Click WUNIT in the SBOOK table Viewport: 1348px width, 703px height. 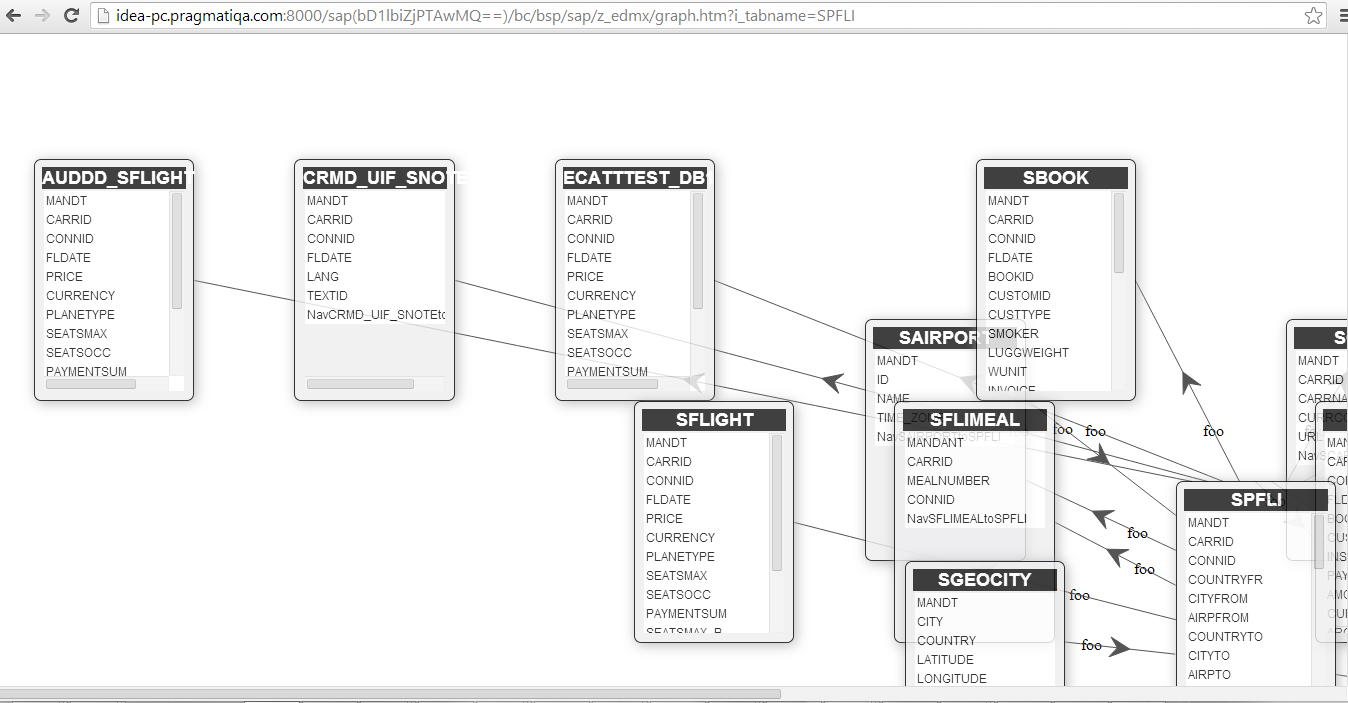tap(1007, 372)
